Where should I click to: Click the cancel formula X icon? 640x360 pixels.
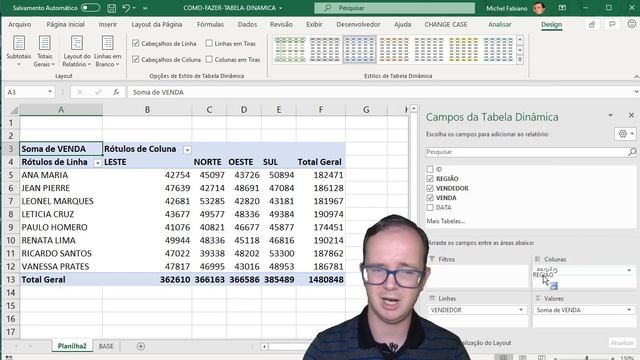point(80,92)
